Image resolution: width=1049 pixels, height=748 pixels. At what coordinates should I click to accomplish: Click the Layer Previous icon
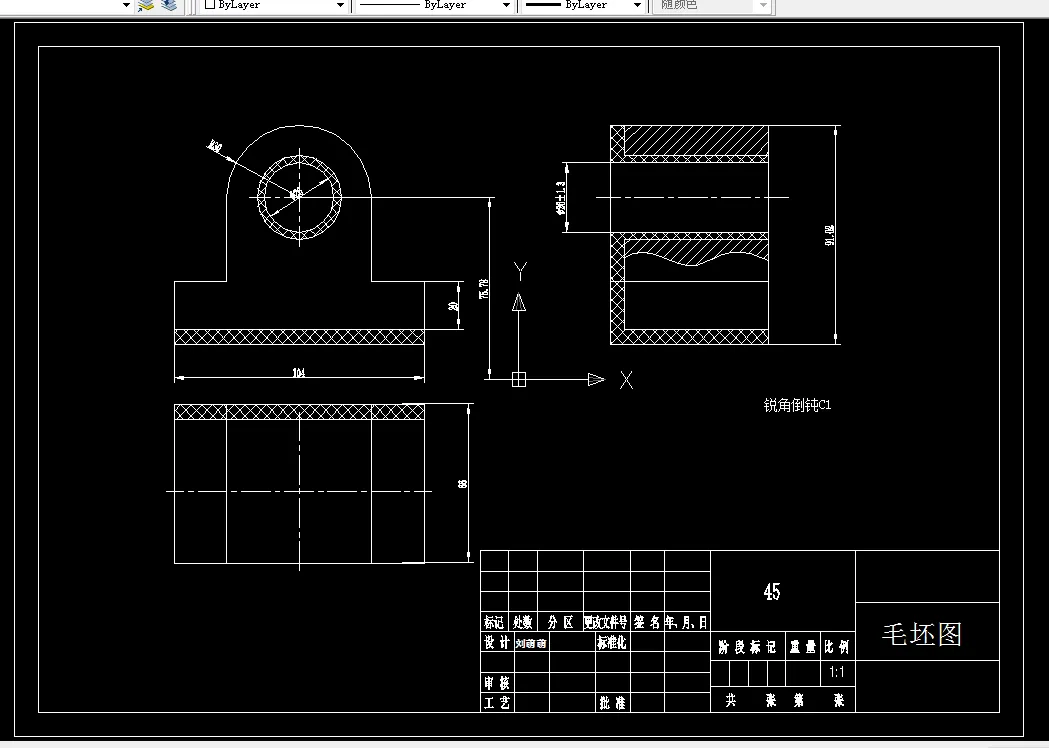(169, 5)
